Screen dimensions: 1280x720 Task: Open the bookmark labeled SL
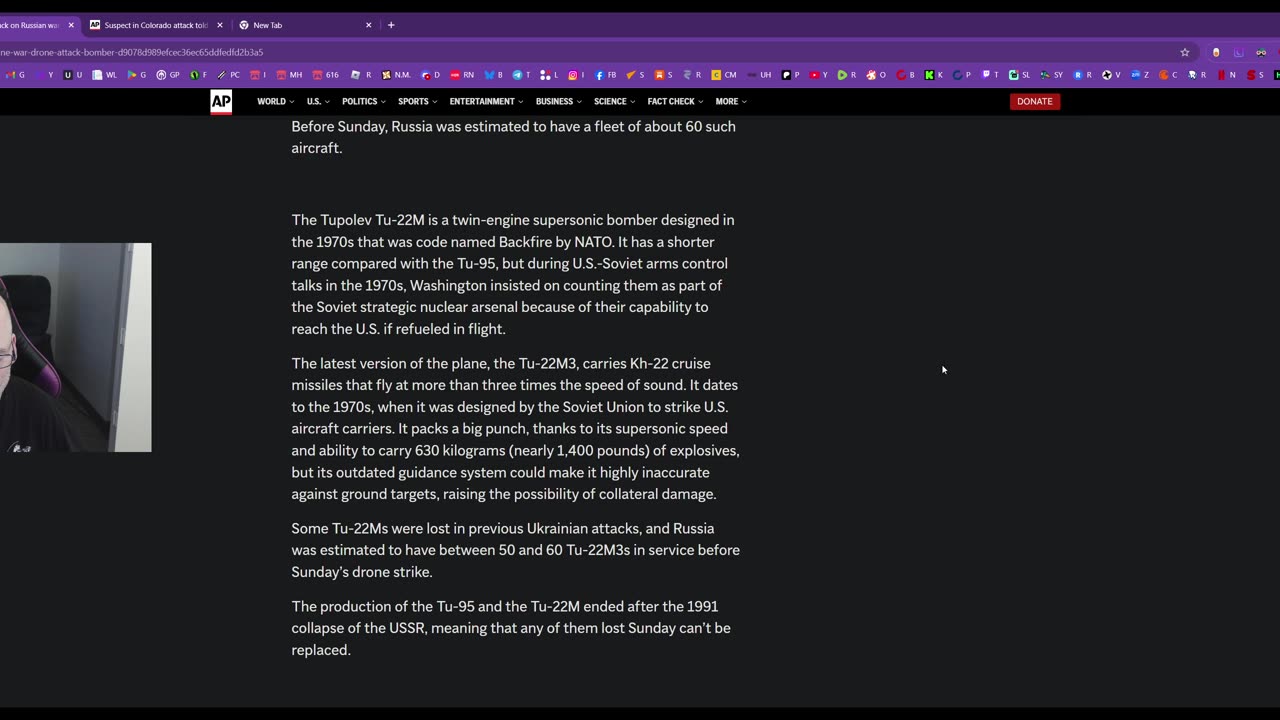[1019, 75]
